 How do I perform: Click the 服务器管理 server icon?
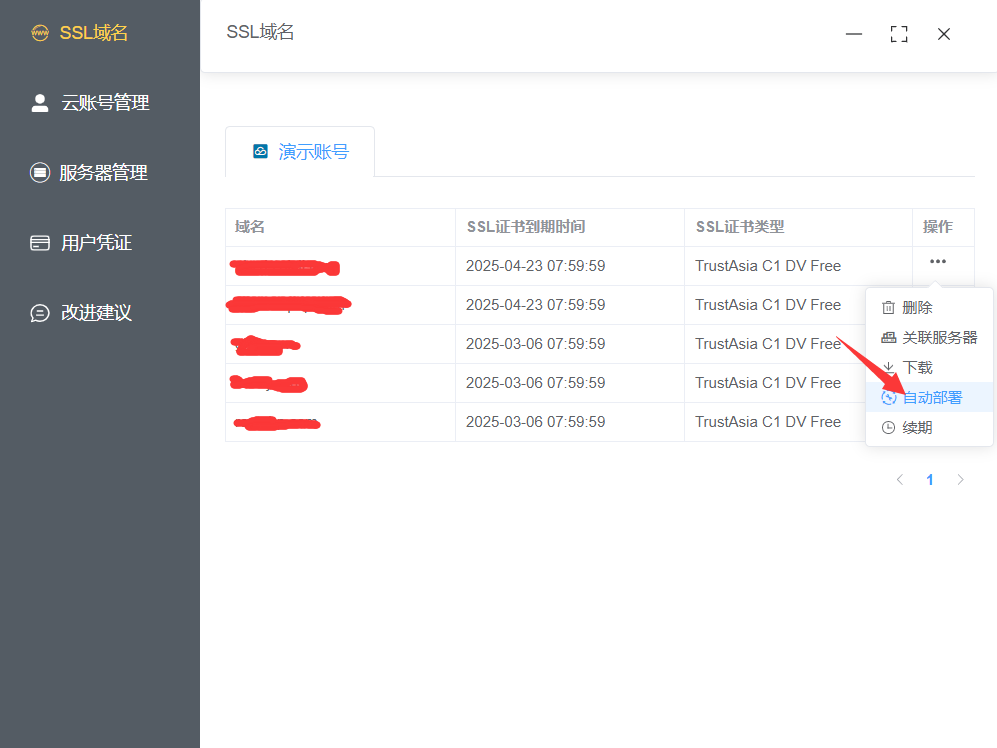40,173
